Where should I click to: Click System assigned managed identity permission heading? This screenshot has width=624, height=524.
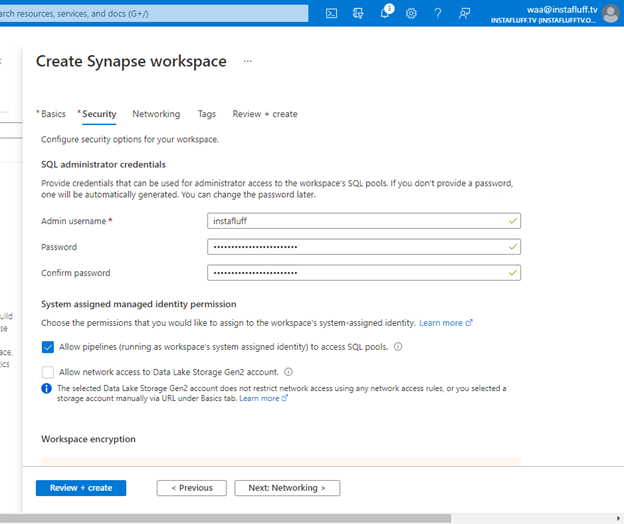click(x=138, y=304)
